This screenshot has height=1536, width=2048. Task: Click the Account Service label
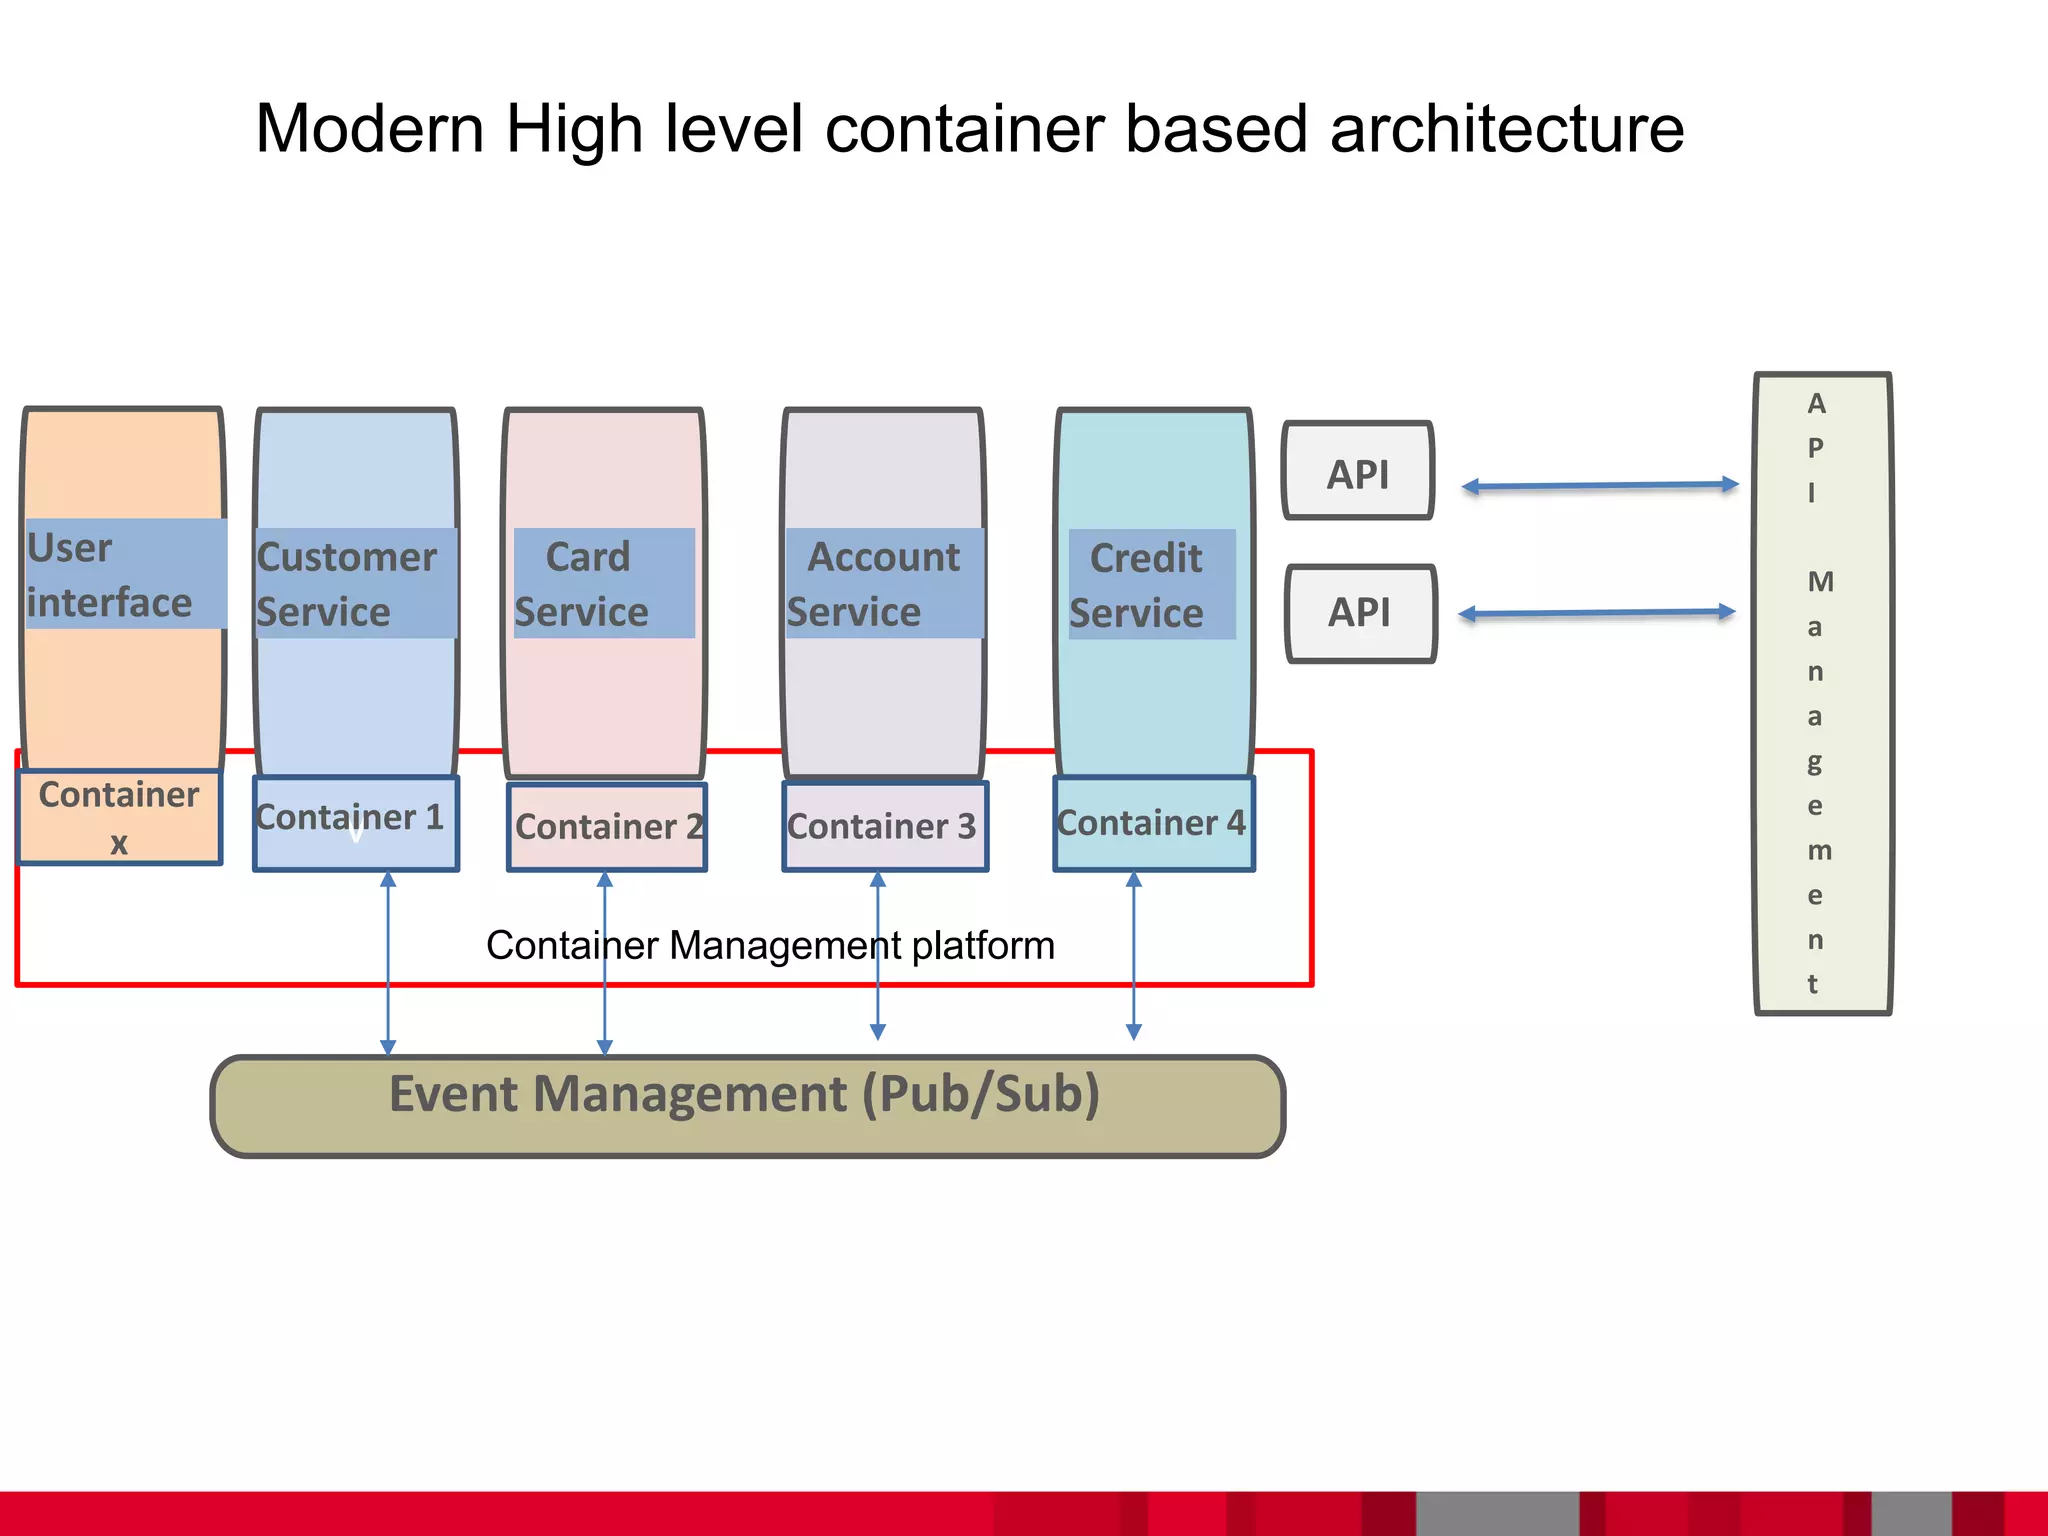[x=884, y=583]
